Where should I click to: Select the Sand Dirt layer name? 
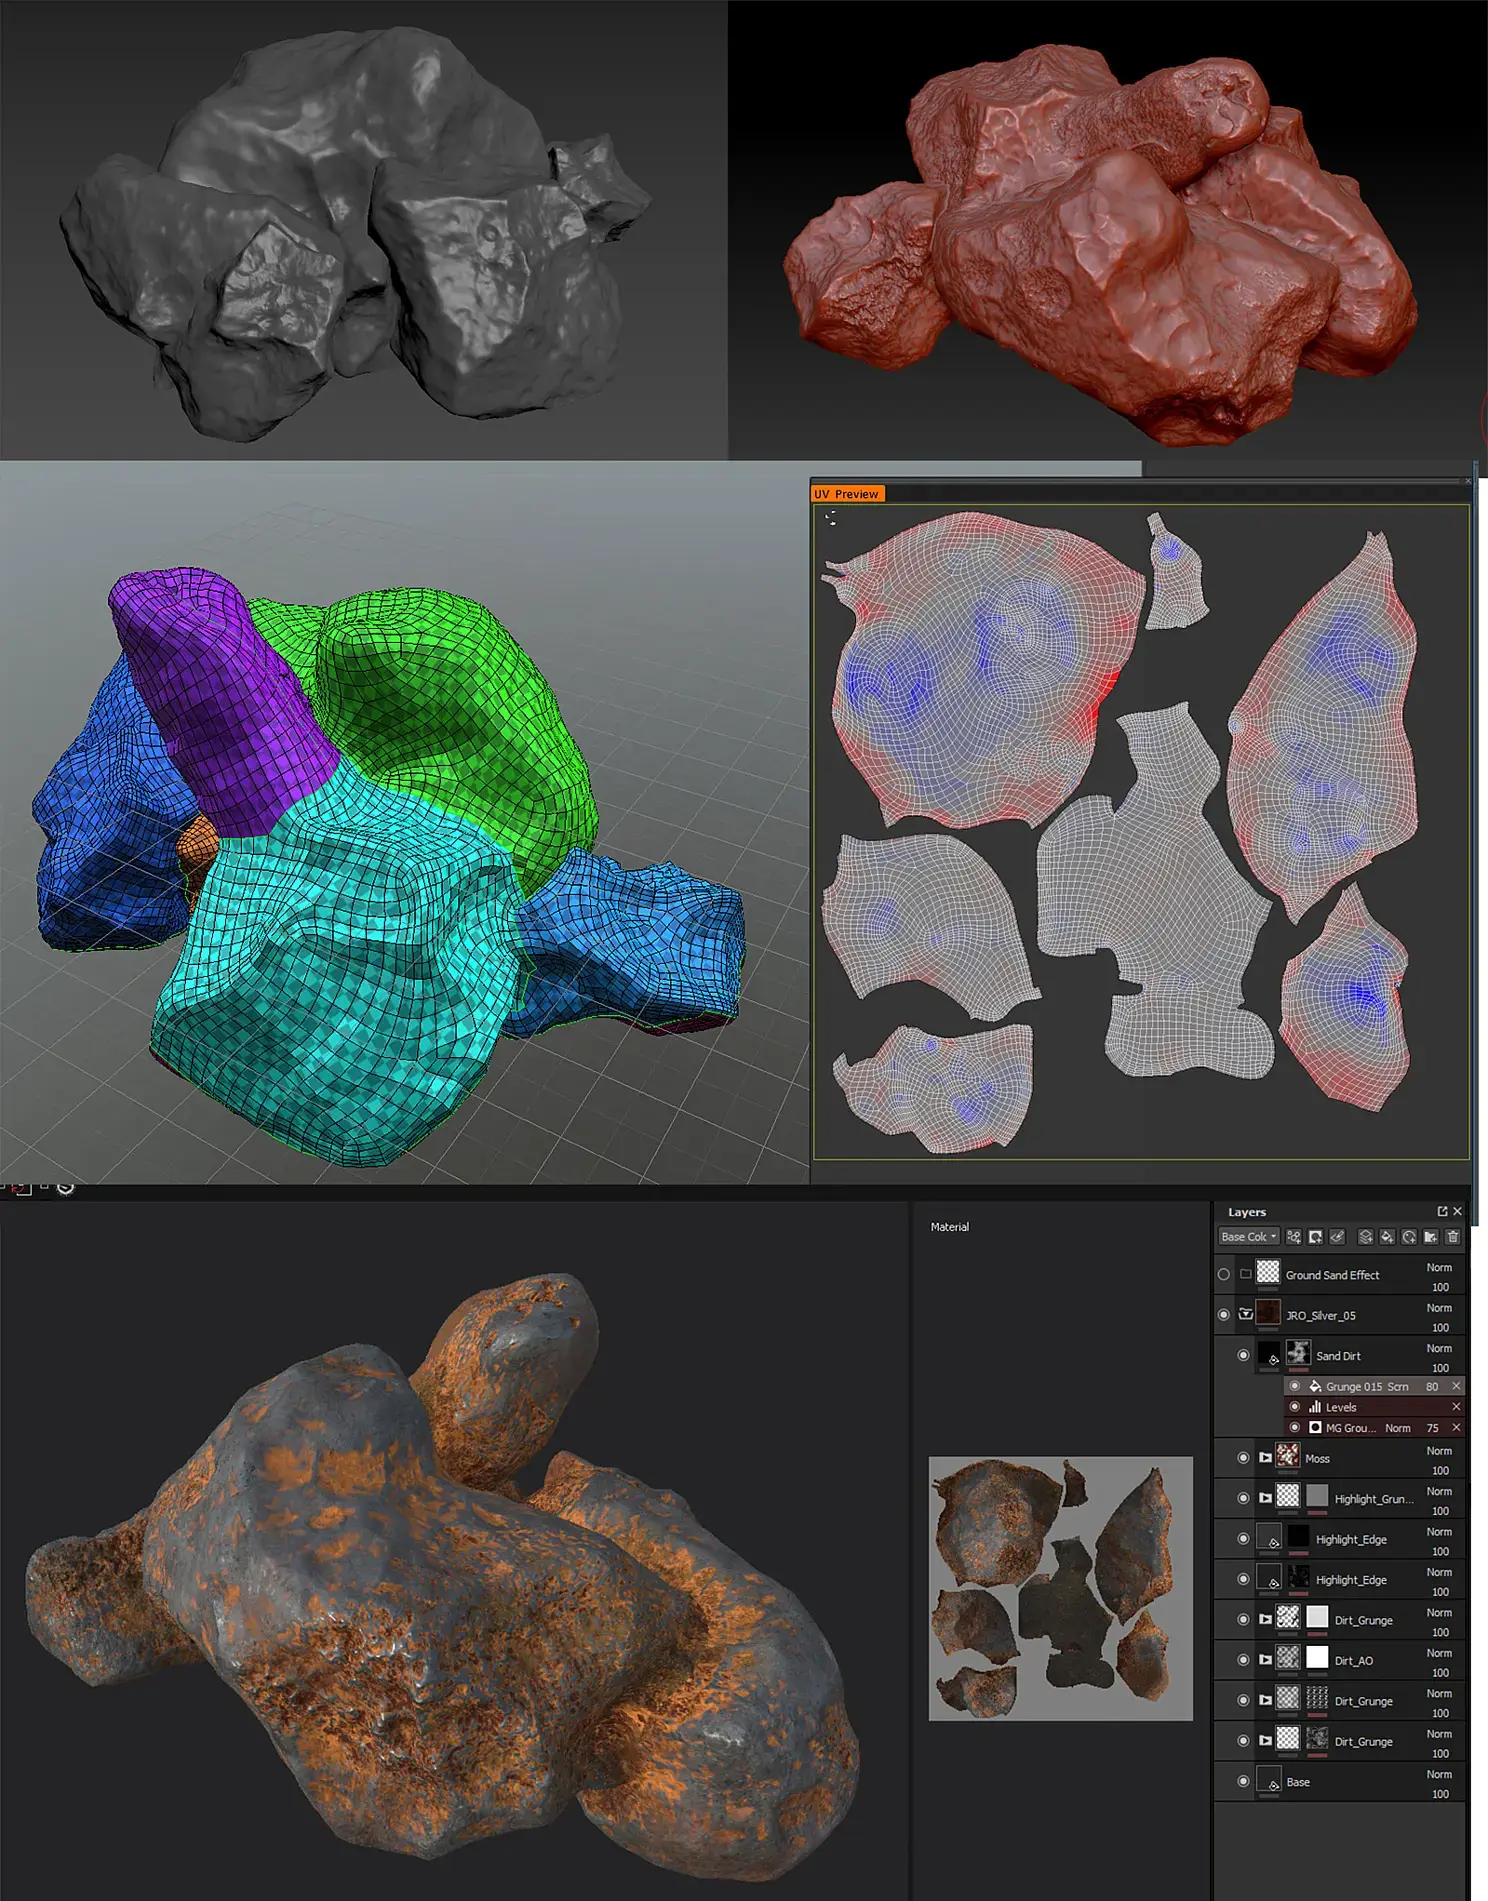1338,1356
